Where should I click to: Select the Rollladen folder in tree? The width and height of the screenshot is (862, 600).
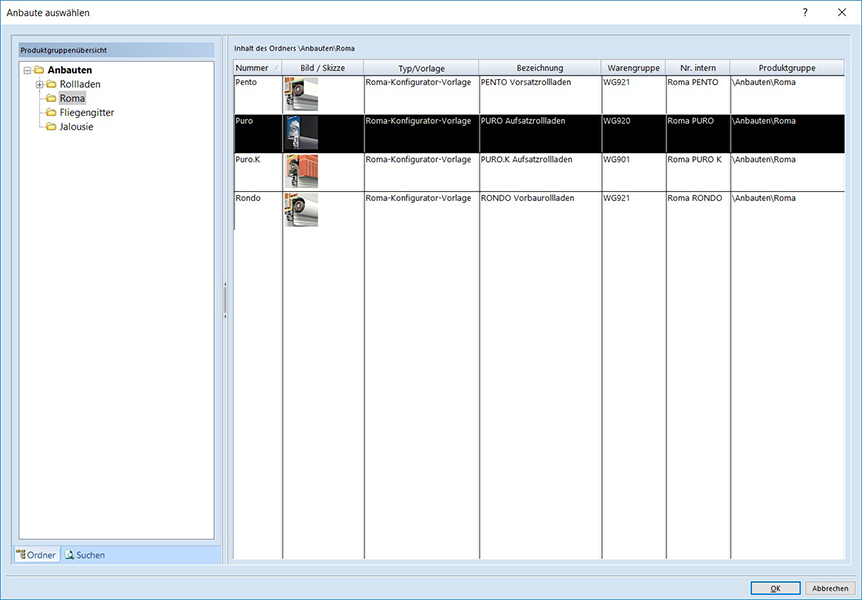[80, 84]
